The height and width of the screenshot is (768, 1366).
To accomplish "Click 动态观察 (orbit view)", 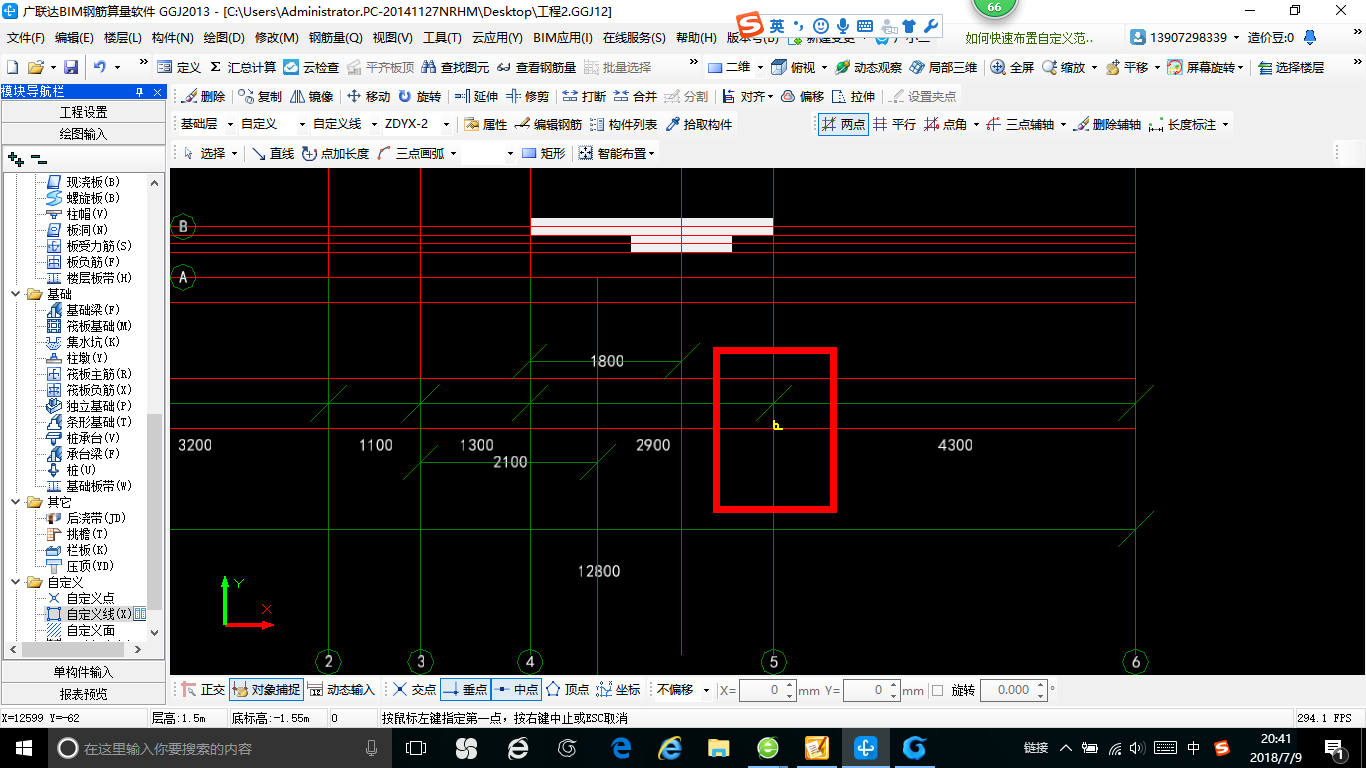I will click(868, 67).
